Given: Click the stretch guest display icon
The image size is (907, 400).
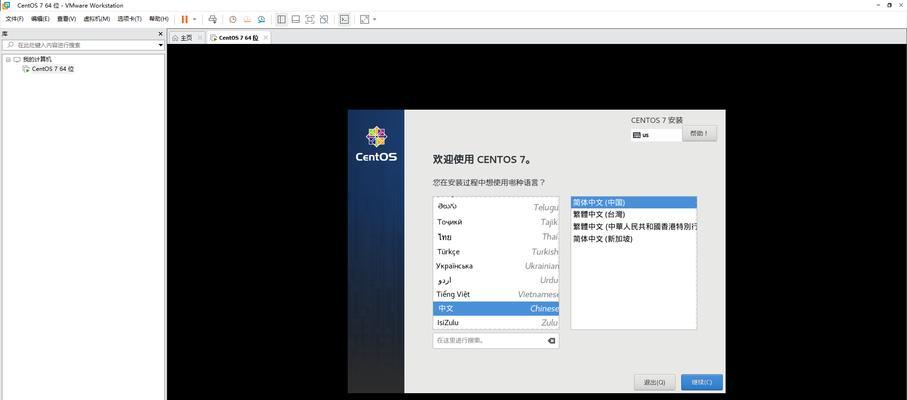Looking at the screenshot, I should (x=364, y=19).
